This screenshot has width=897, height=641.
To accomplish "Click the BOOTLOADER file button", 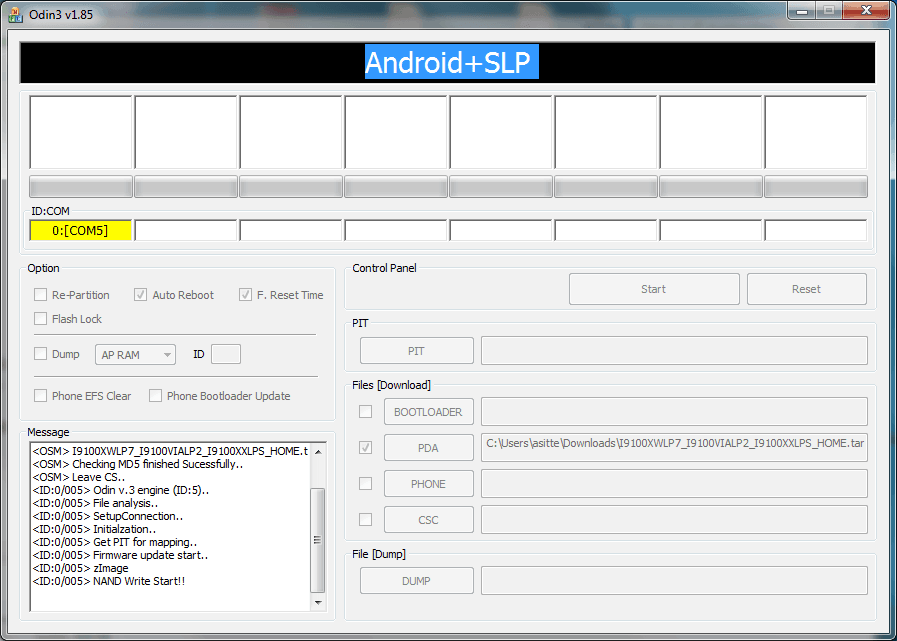I will tap(428, 411).
